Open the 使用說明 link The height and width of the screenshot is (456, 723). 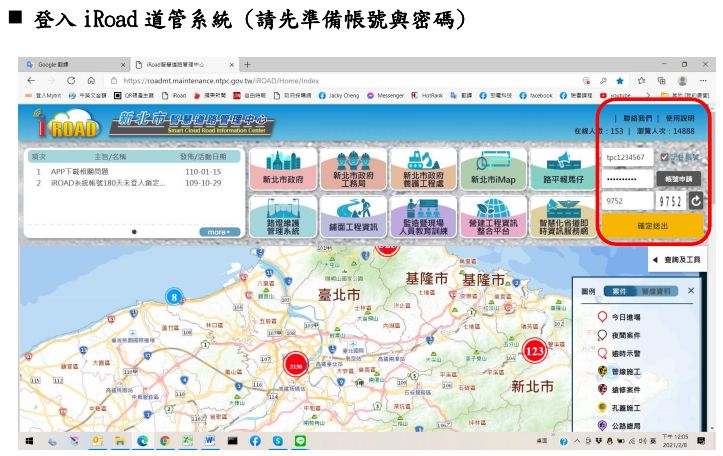pos(680,118)
